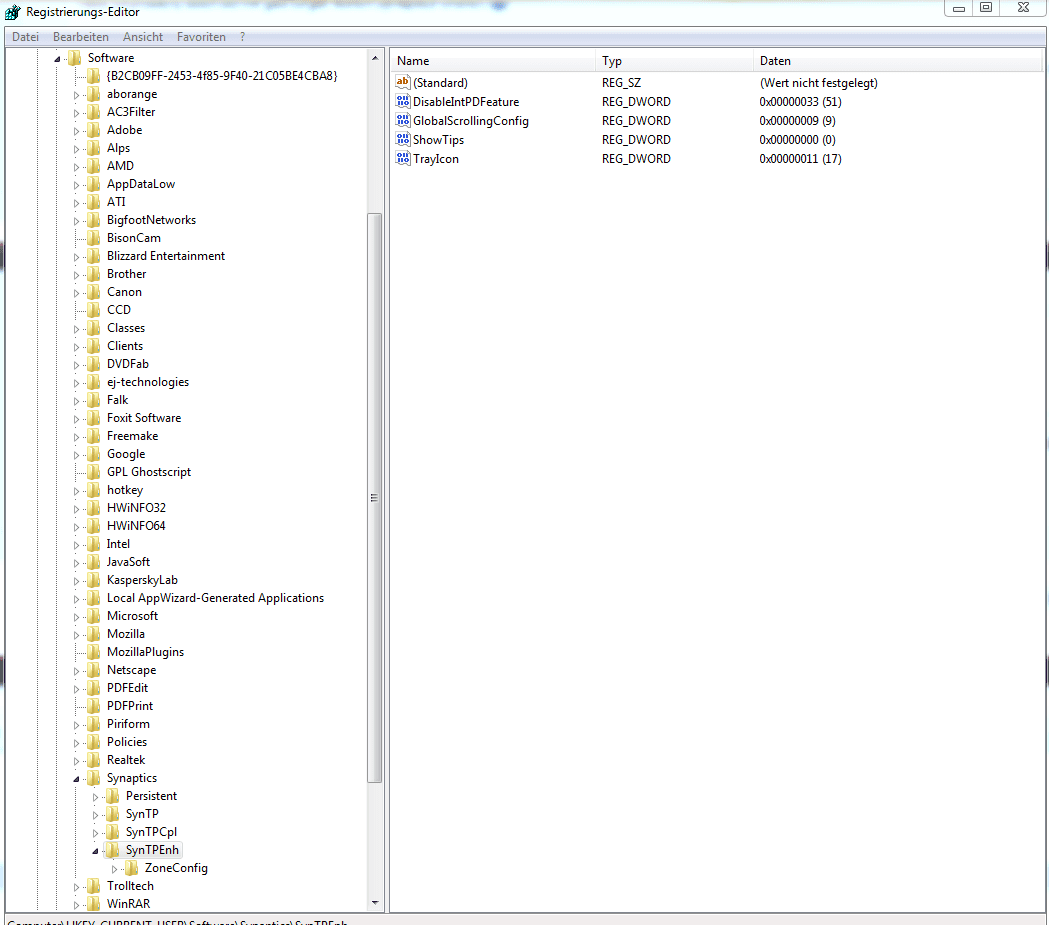The height and width of the screenshot is (925, 1049).
Task: Click the Microsoft folder icon
Action: point(94,615)
